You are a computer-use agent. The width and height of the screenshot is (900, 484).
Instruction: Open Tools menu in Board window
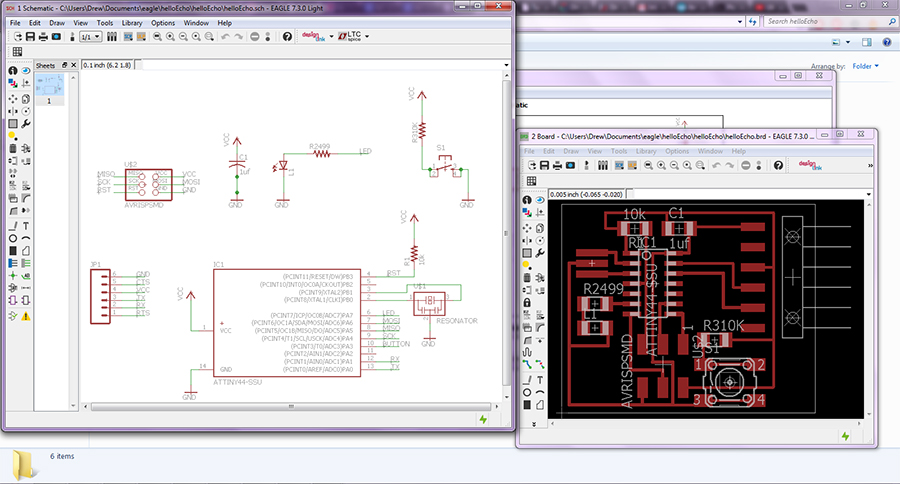coord(619,151)
